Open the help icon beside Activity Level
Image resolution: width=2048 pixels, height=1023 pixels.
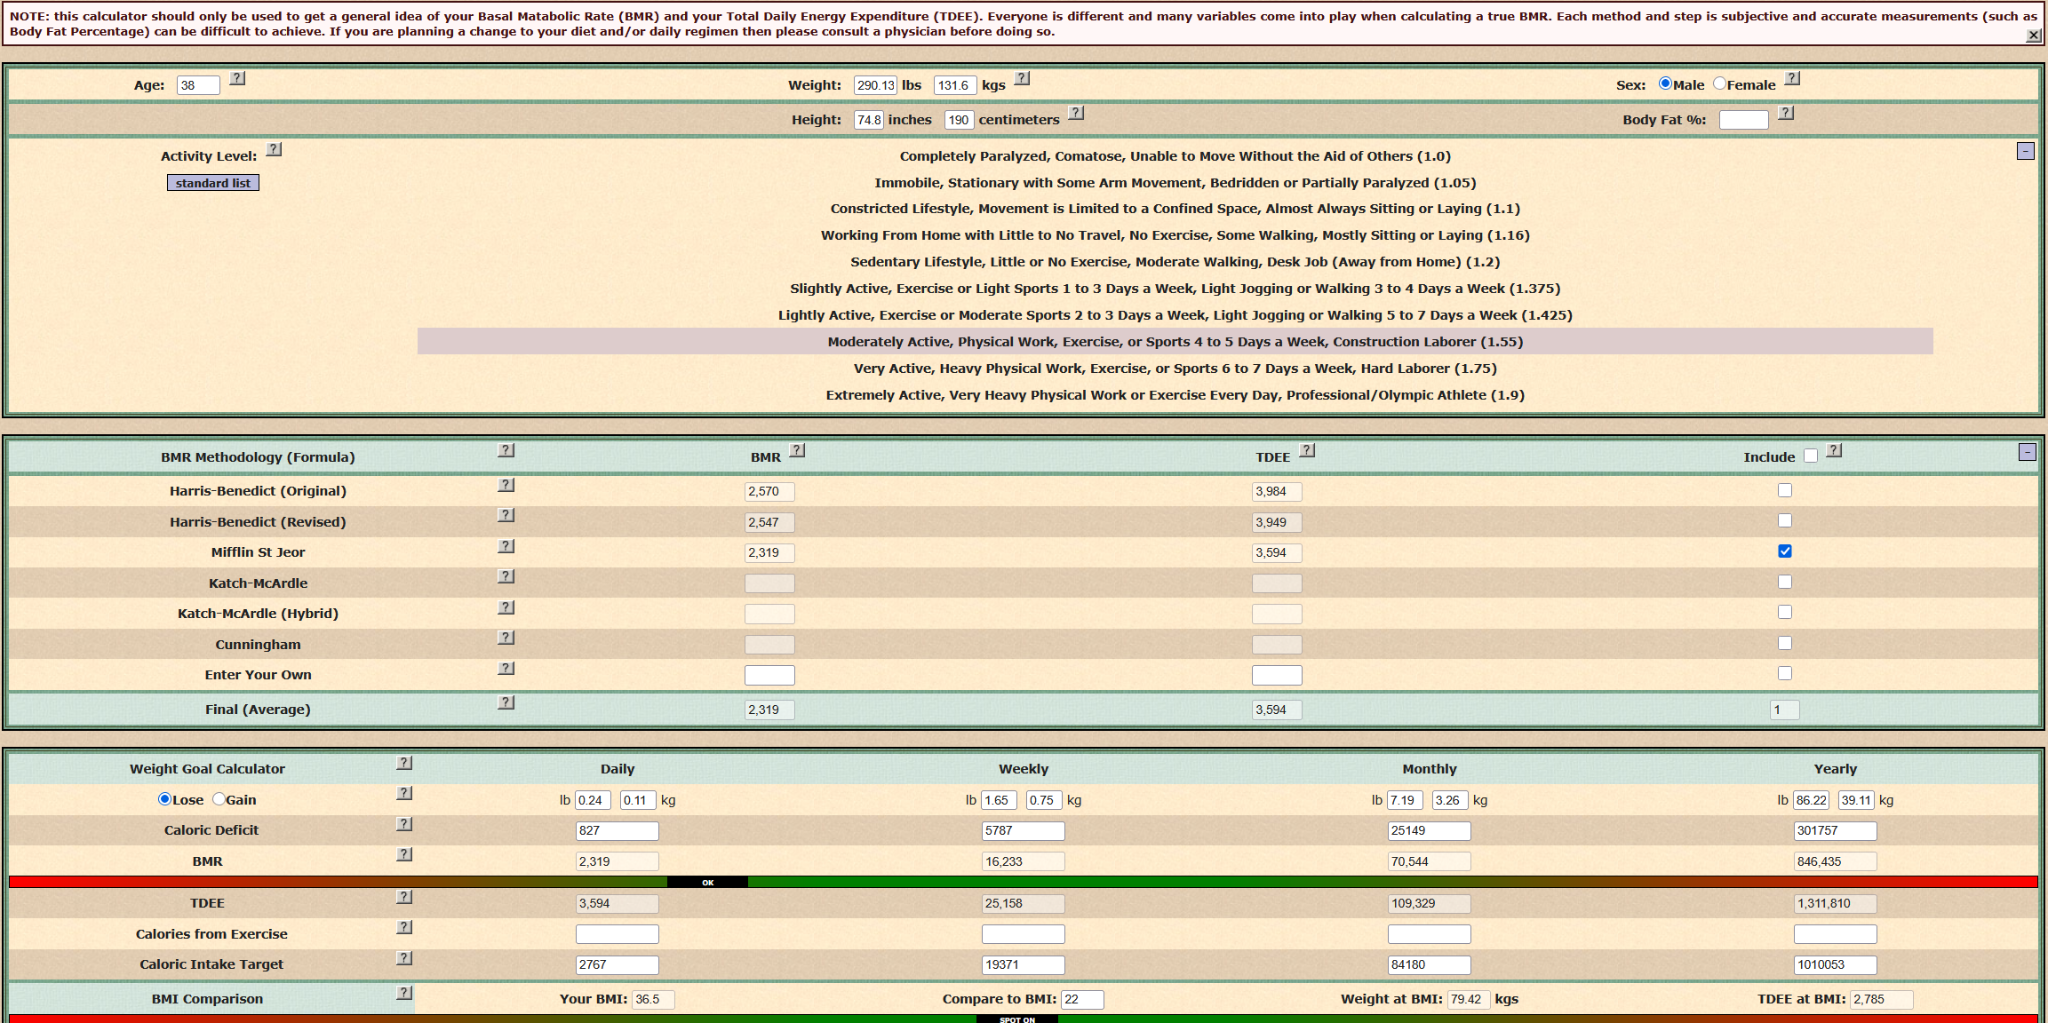274,149
